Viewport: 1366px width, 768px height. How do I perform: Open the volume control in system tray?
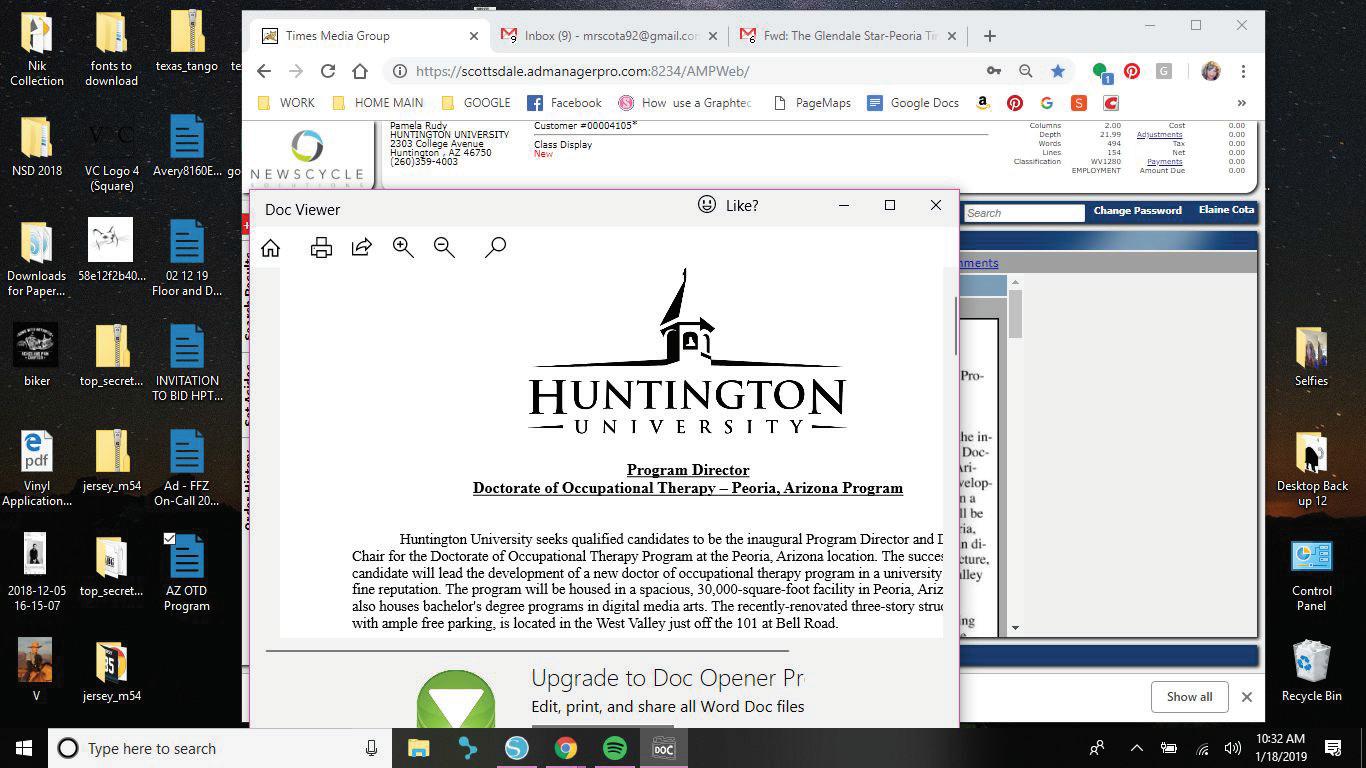point(1232,748)
